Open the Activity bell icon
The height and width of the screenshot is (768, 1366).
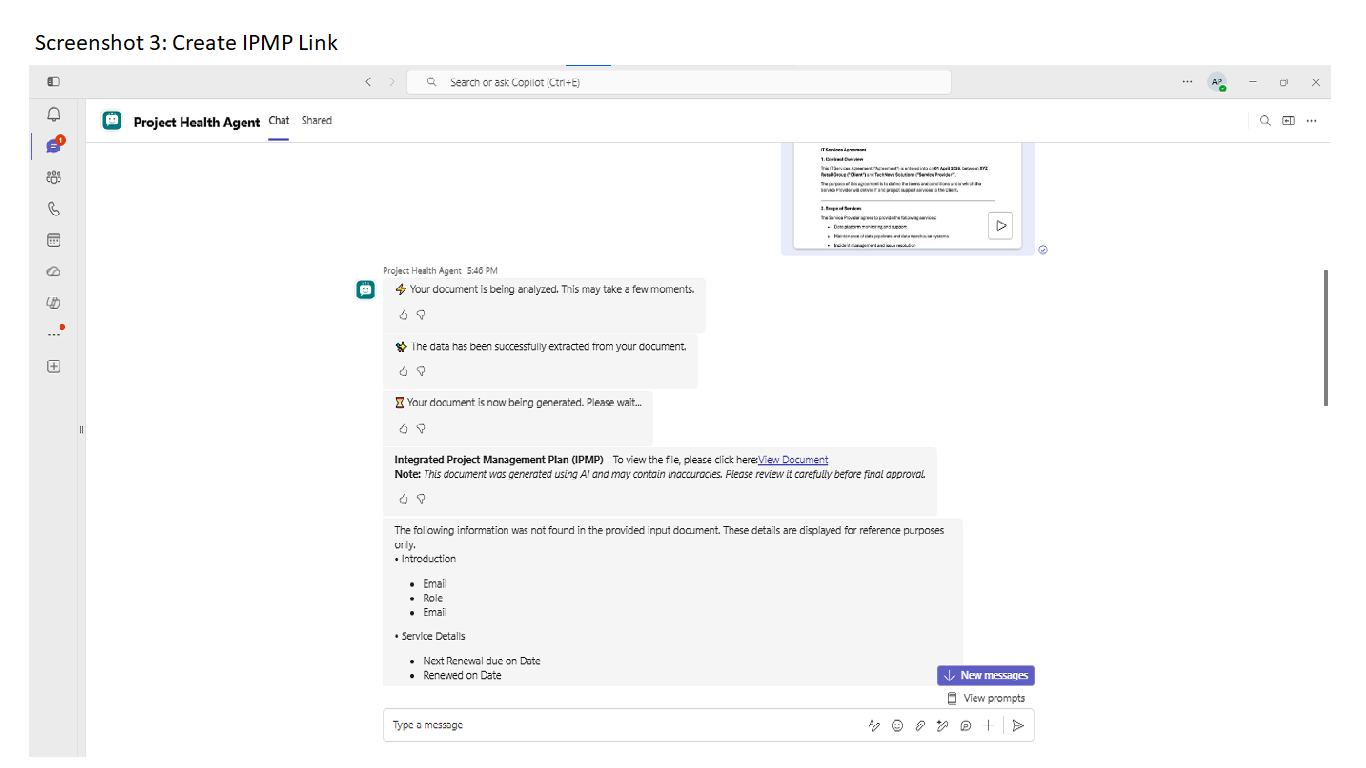click(54, 115)
